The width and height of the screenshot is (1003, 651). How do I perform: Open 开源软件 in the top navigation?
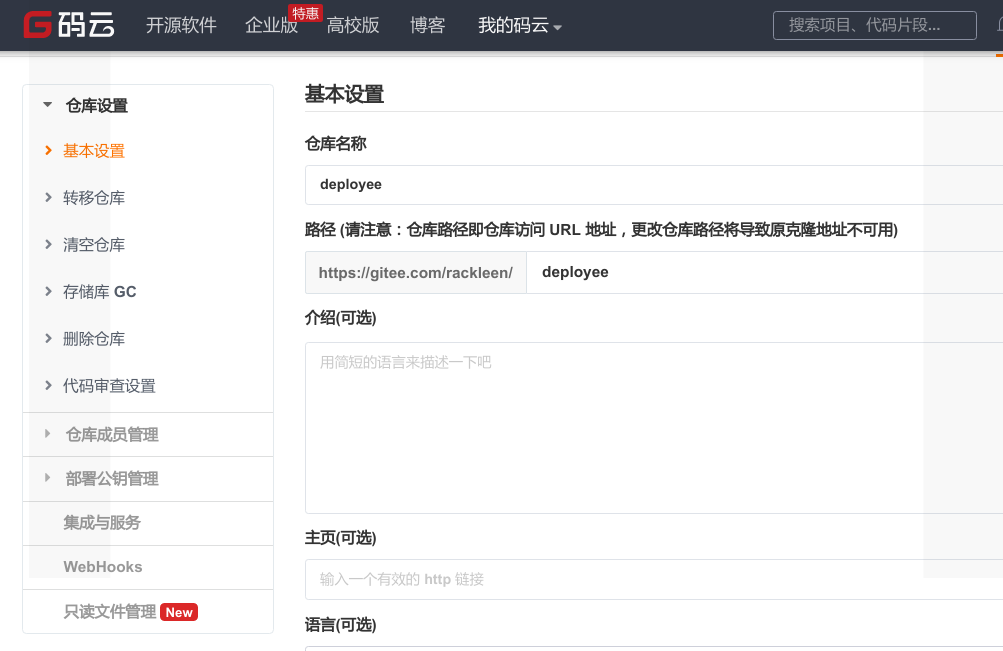[181, 26]
